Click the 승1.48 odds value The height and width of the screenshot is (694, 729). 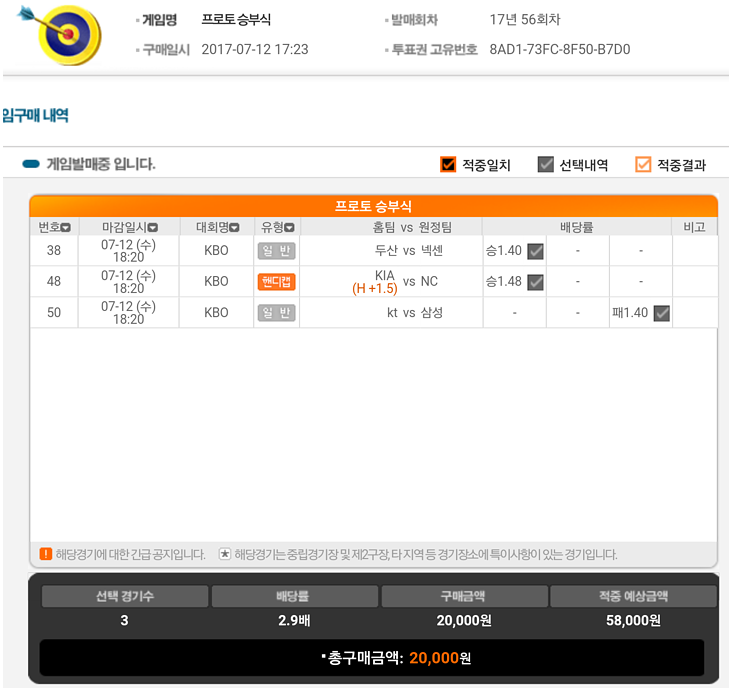[x=504, y=281]
